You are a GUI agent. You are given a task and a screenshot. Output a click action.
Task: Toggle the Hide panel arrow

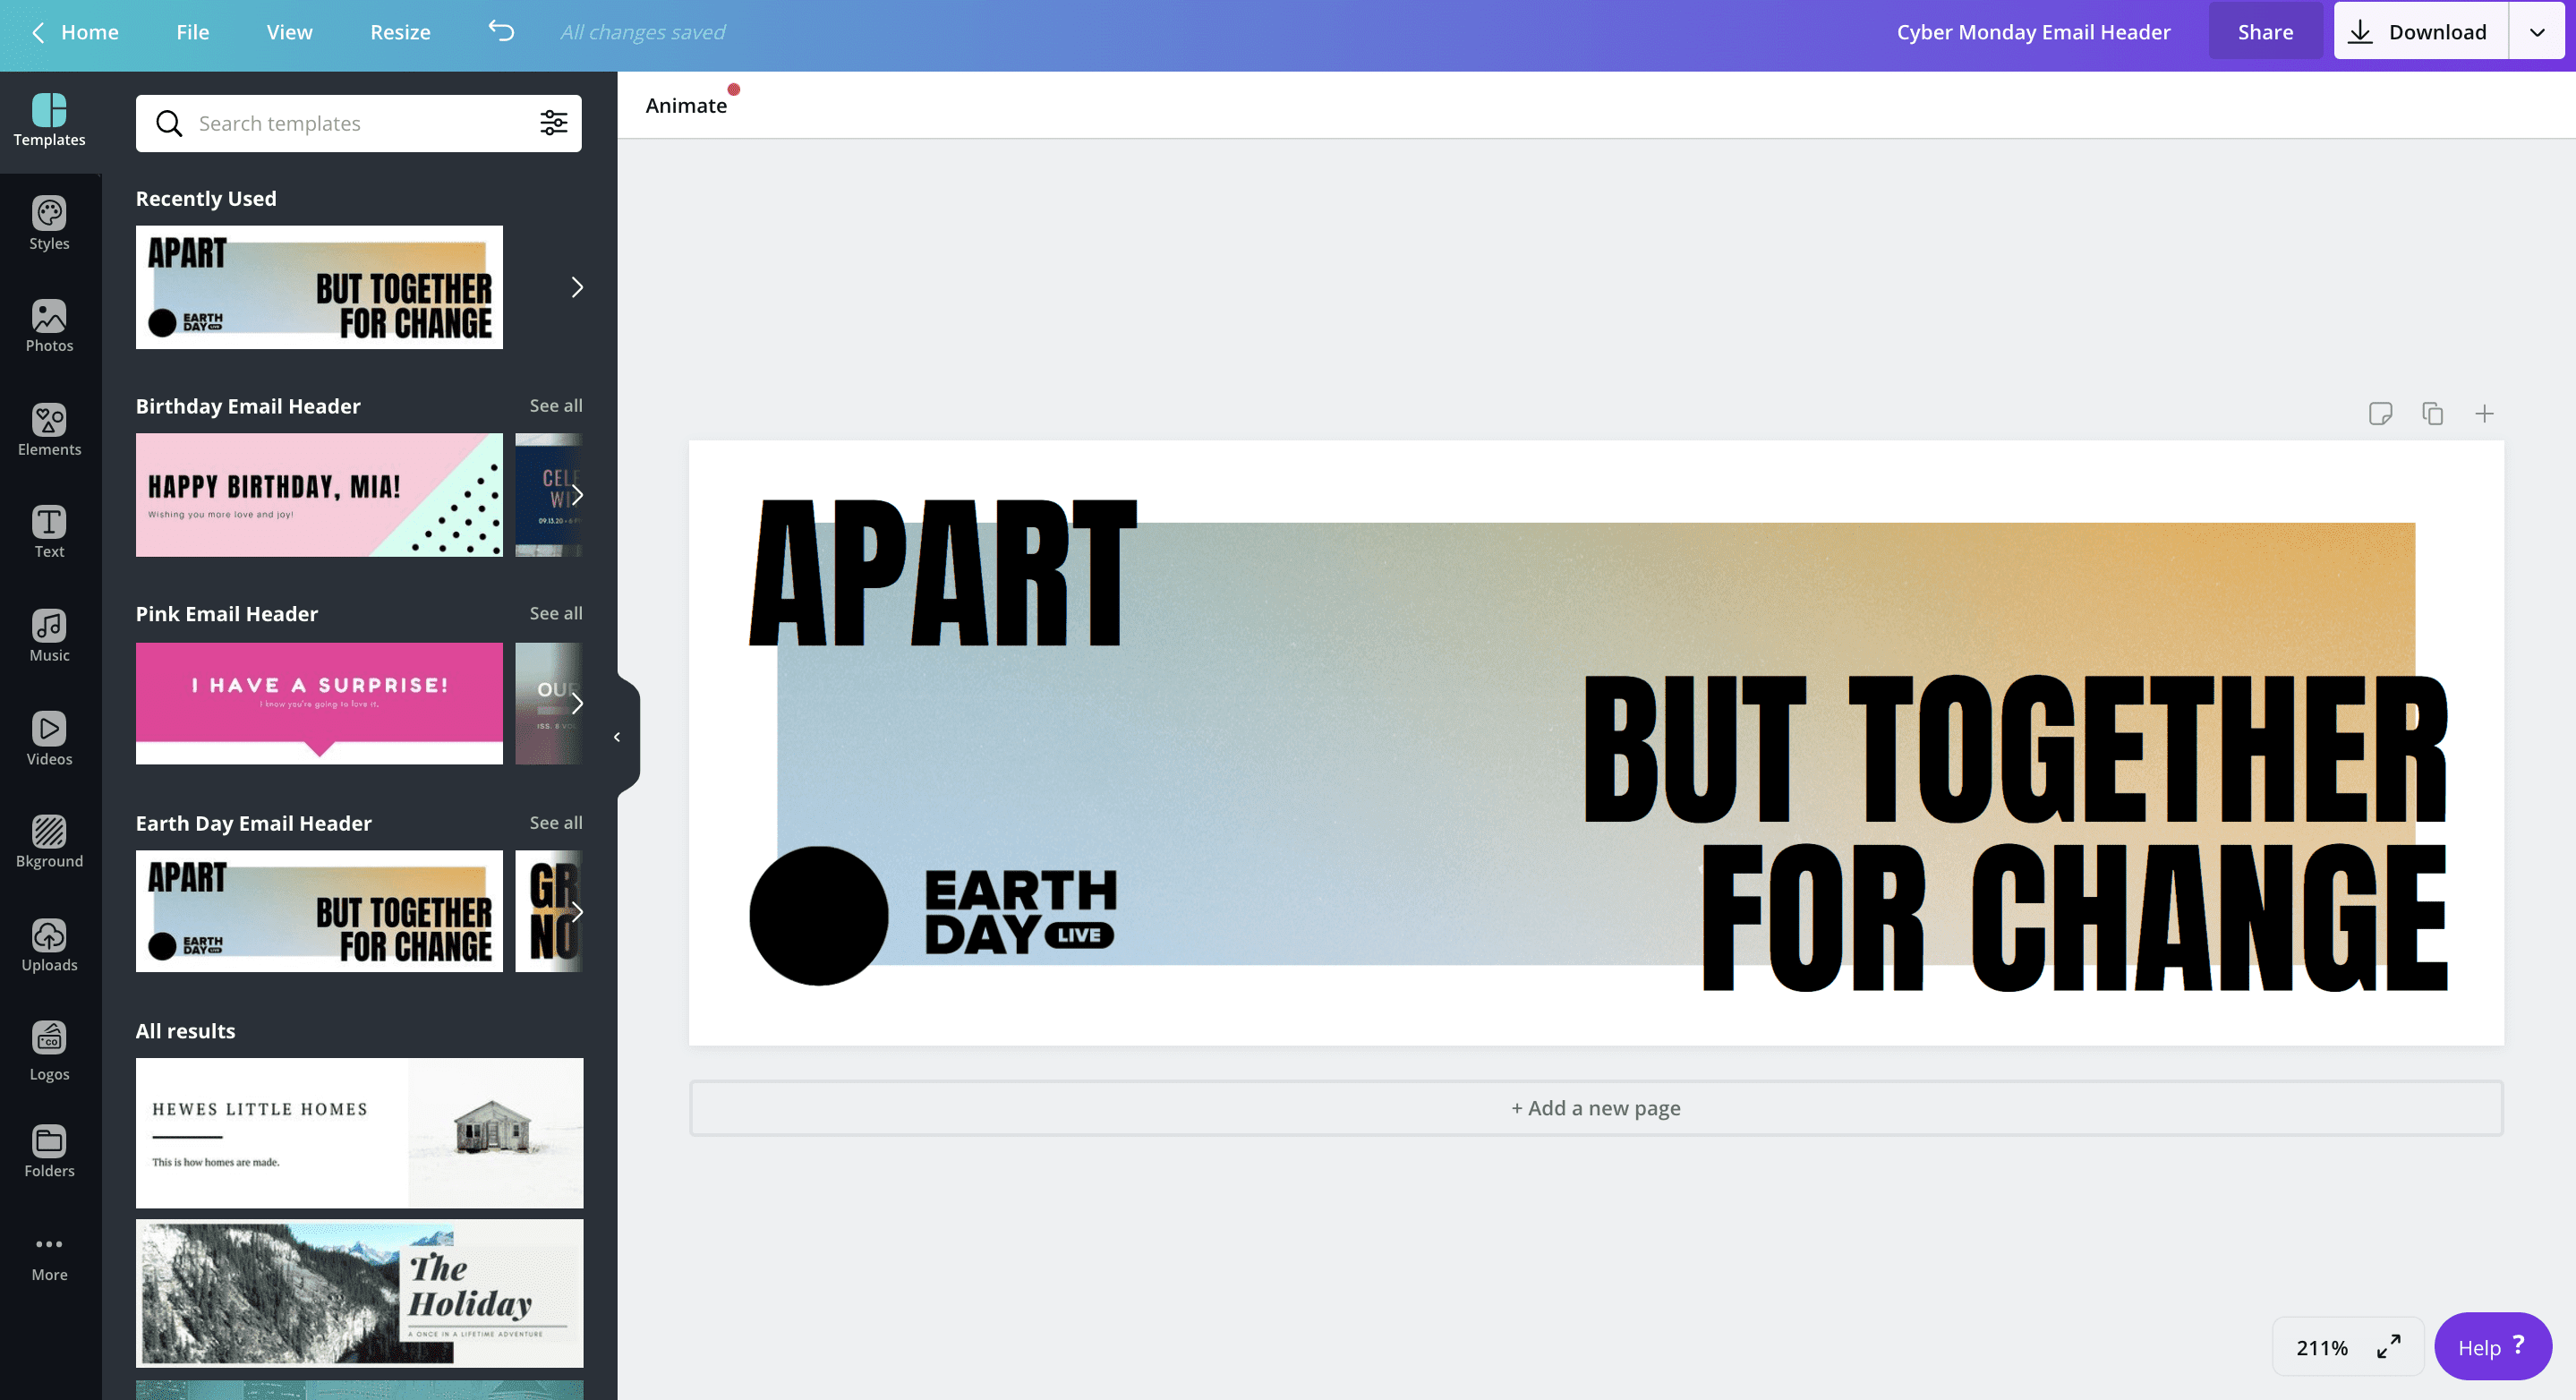pyautogui.click(x=613, y=736)
